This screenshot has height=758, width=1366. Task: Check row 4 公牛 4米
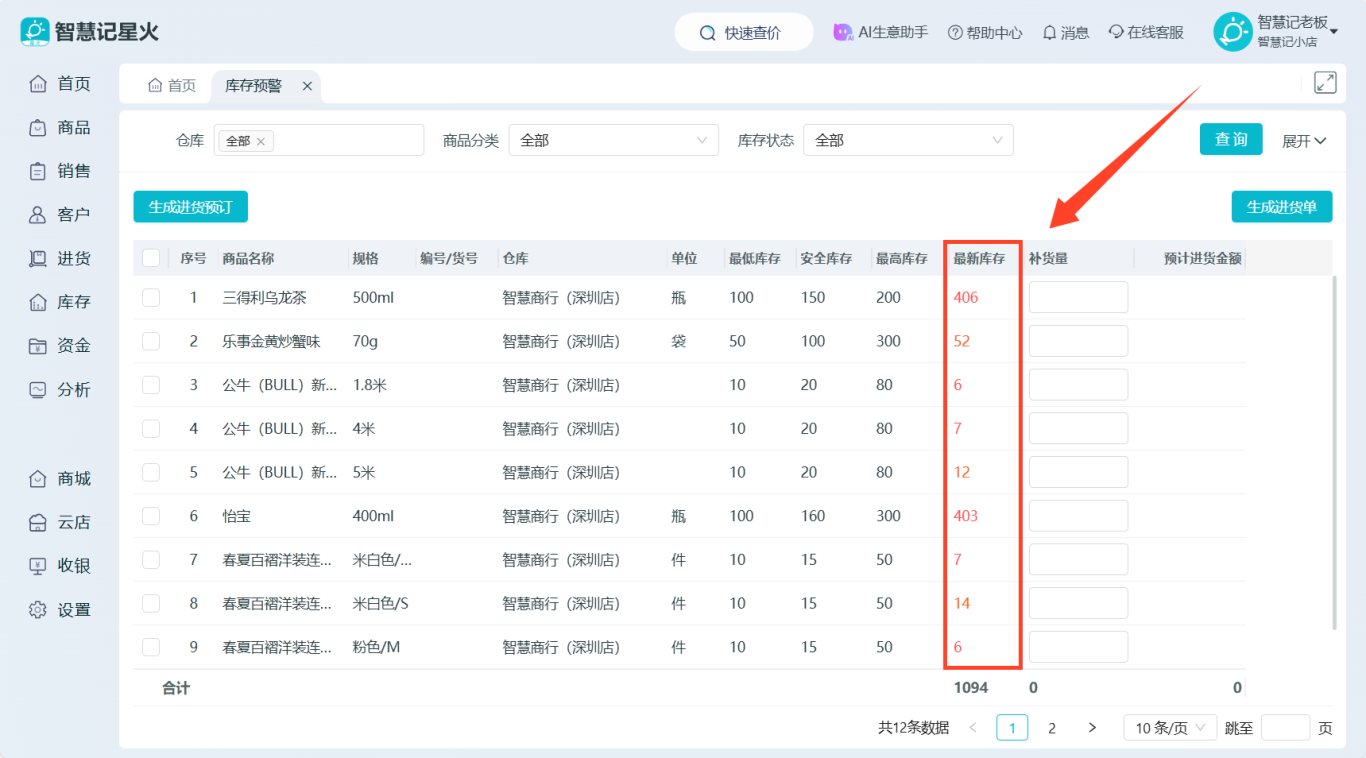pyautogui.click(x=151, y=428)
